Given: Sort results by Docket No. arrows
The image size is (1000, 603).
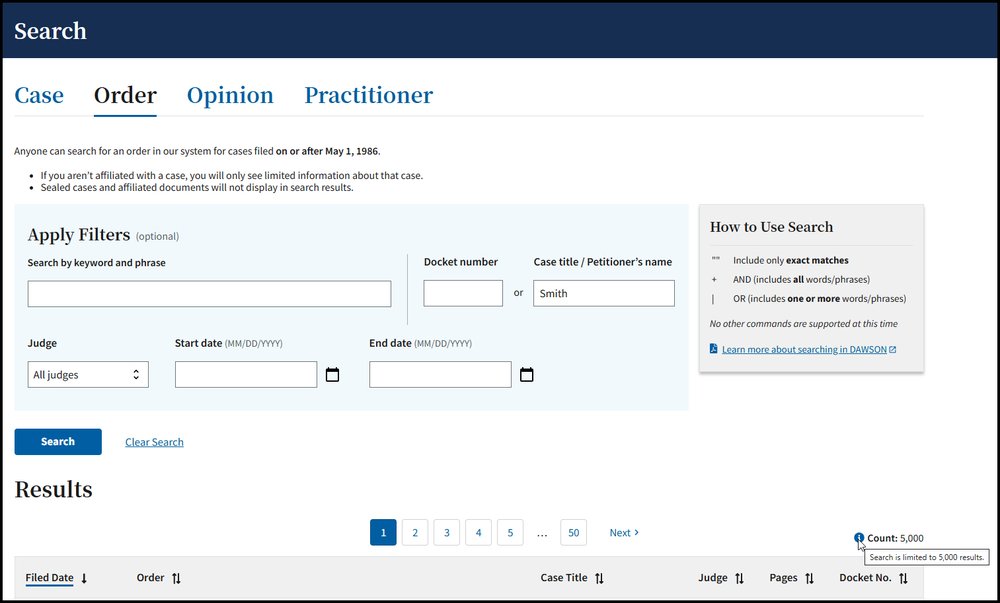Looking at the screenshot, I should (x=903, y=578).
